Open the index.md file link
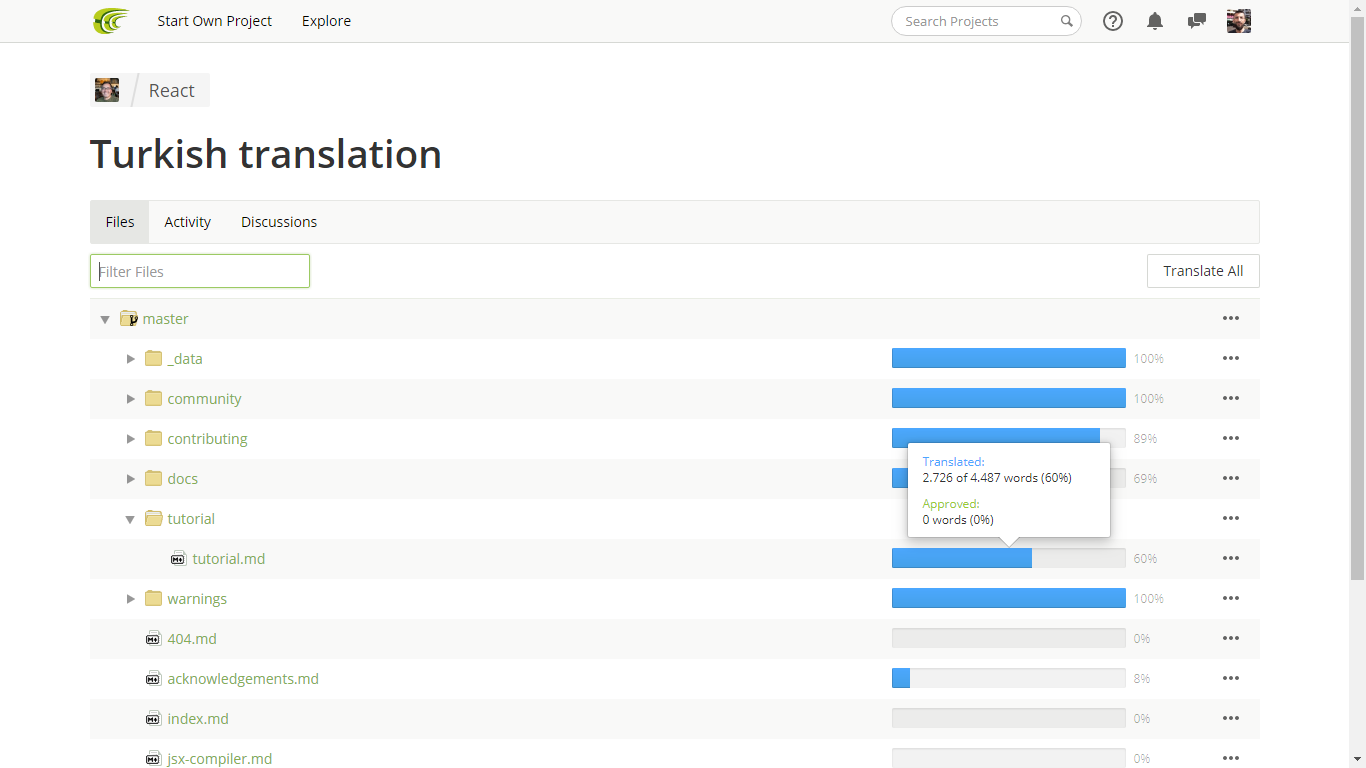Screen dimensions: 1366x768 [x=198, y=718]
